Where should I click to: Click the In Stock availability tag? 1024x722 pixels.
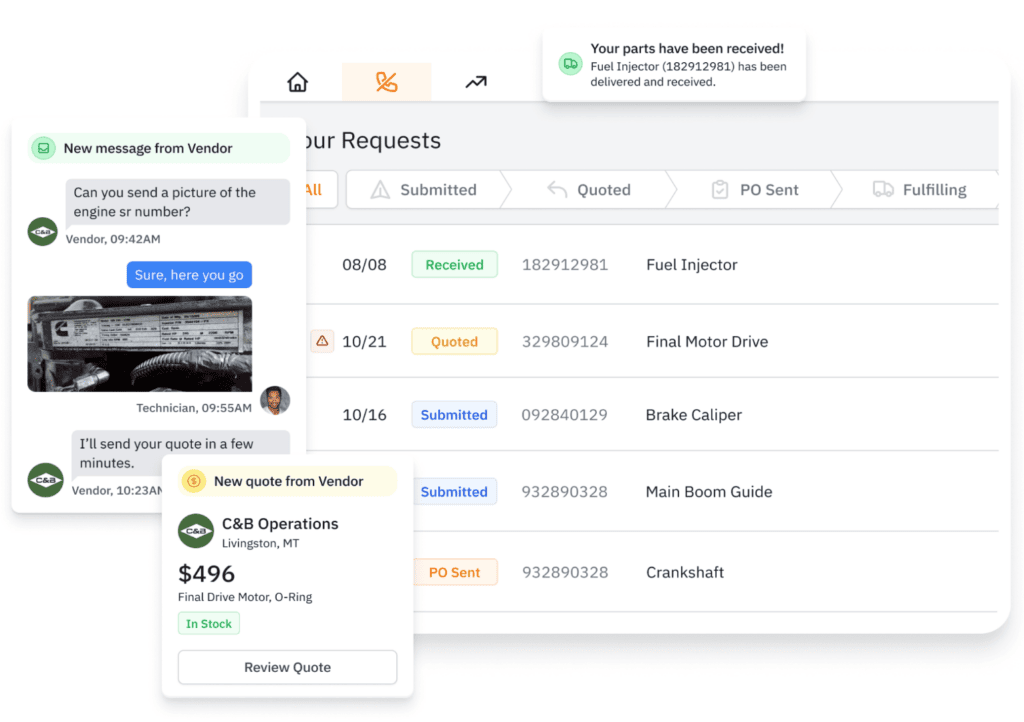[x=209, y=624]
